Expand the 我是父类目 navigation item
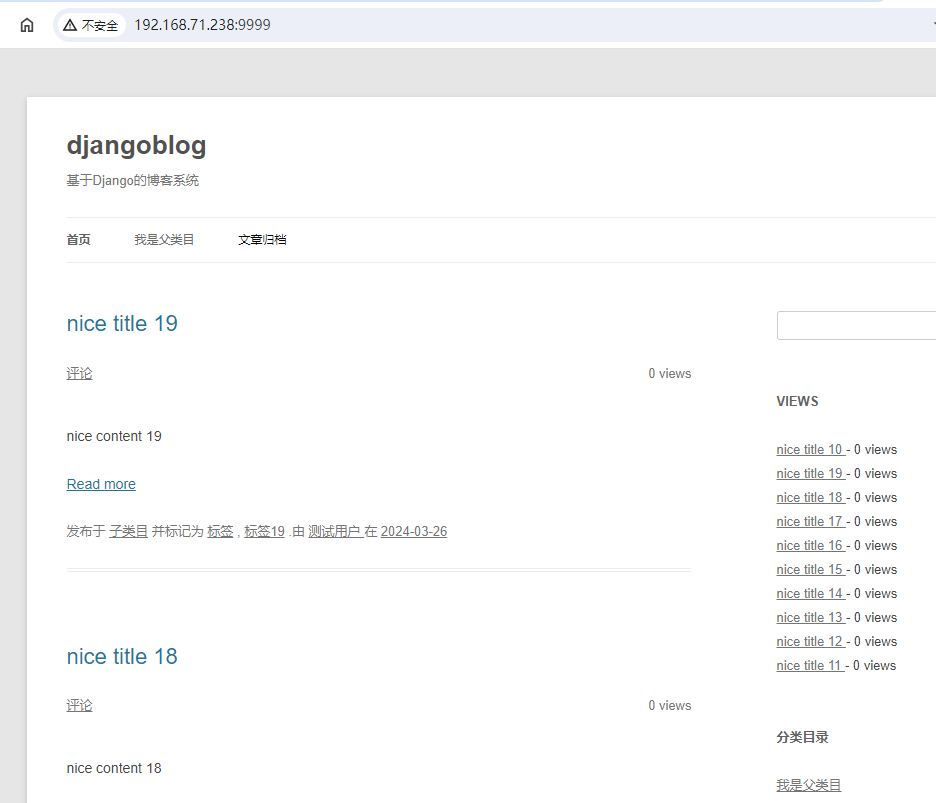 (164, 239)
